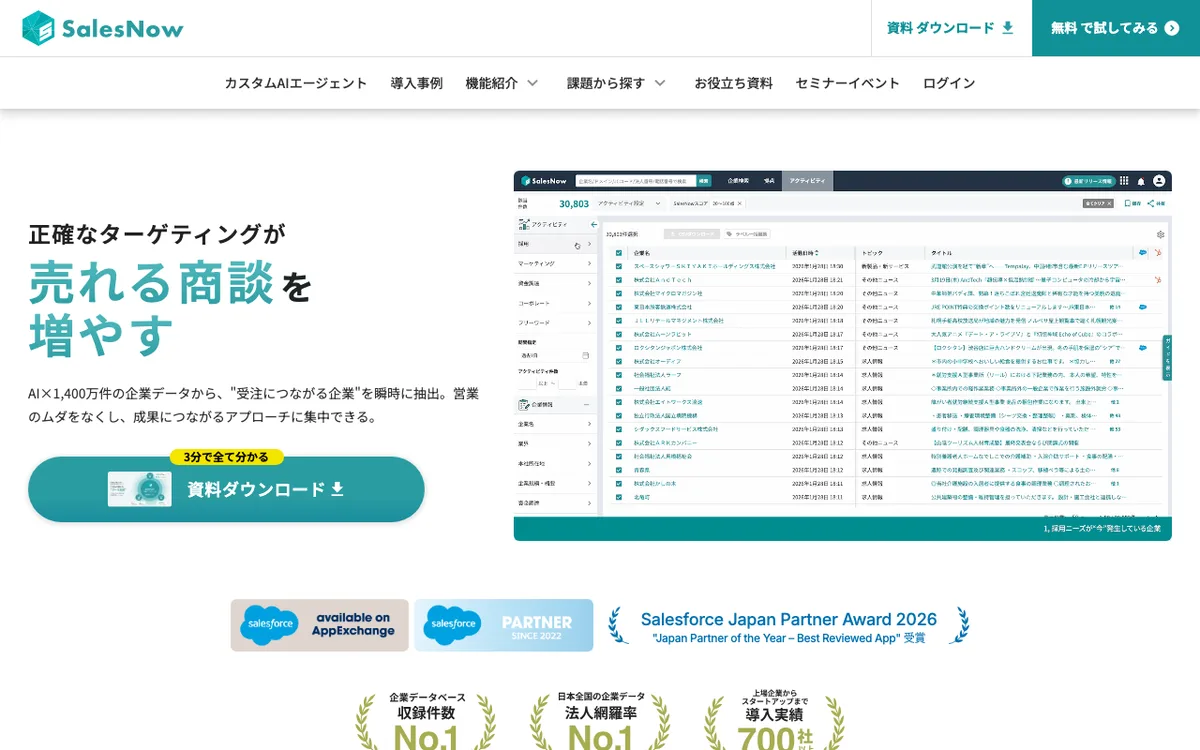Expand the 本社所在地 filter row
Screen dimensions: 1200x750
click(556, 464)
